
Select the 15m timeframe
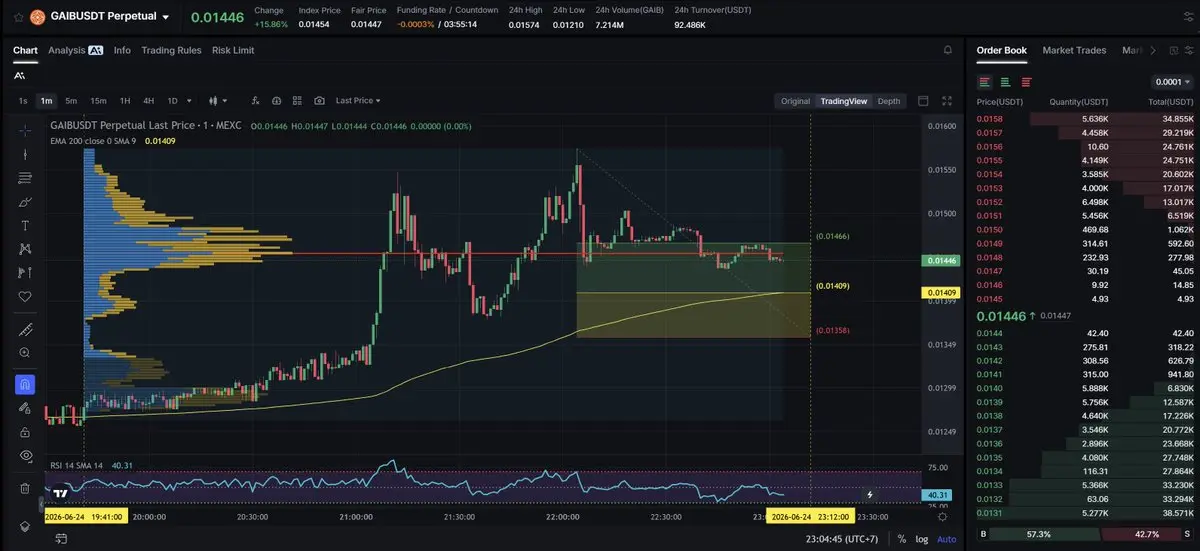point(98,101)
